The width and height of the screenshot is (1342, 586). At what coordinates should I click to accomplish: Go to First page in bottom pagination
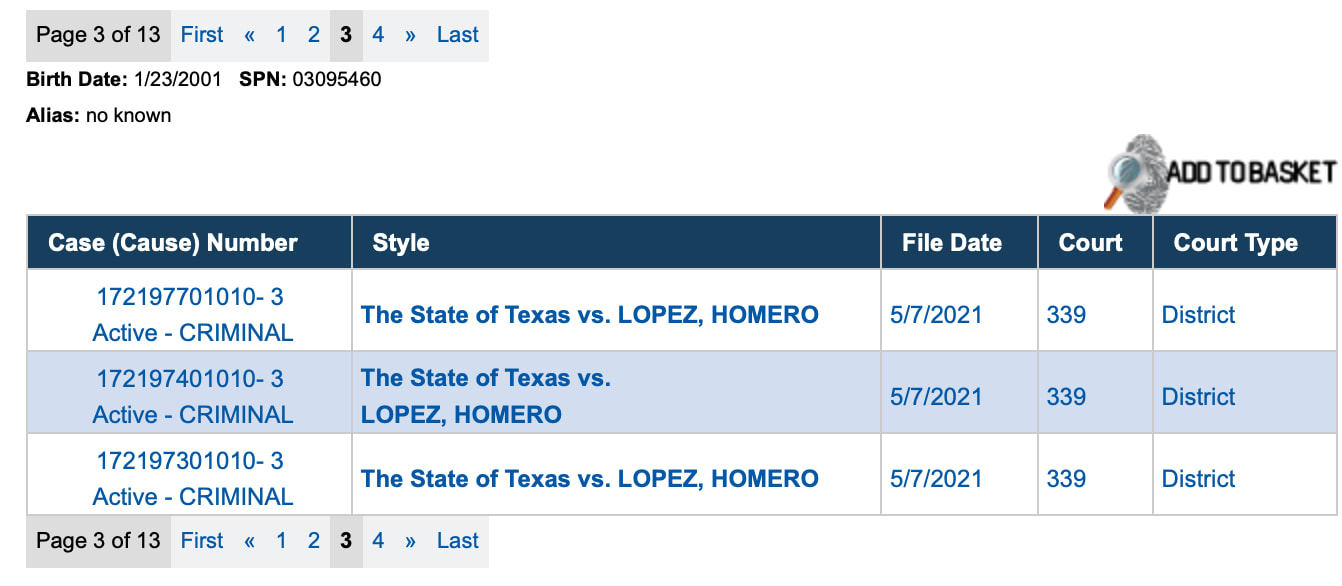point(202,541)
